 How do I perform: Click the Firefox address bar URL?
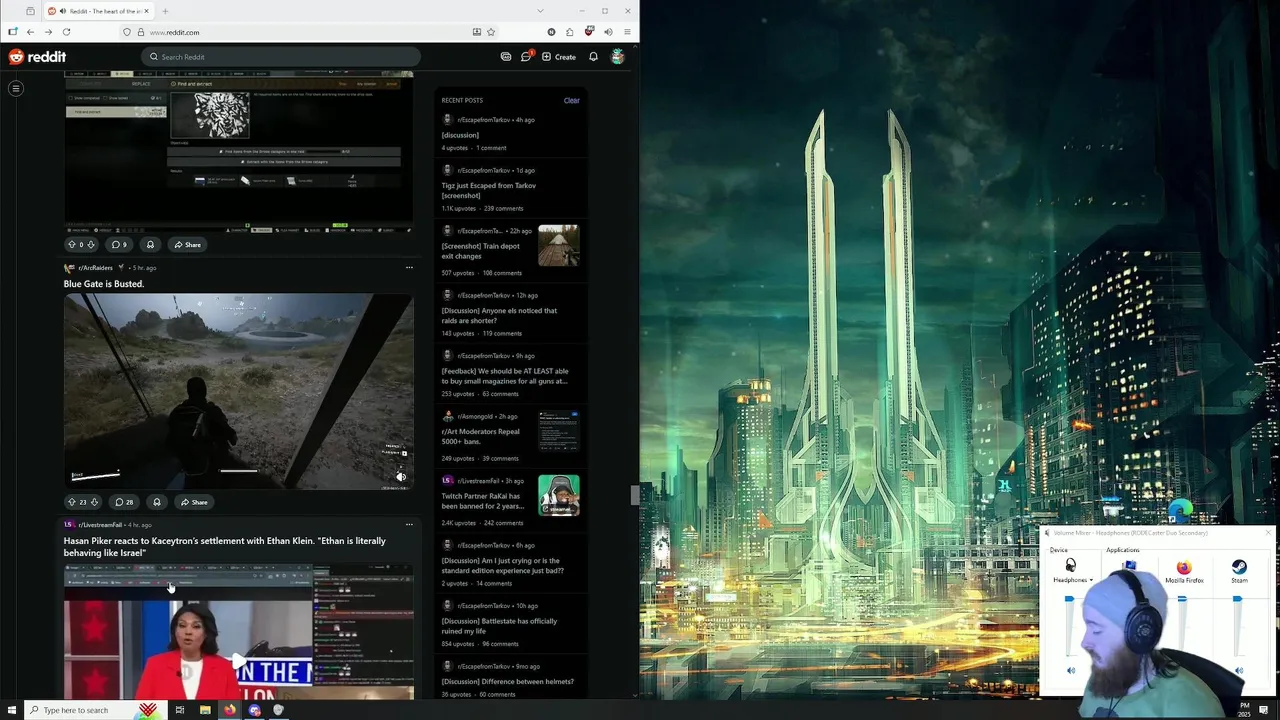pos(175,32)
